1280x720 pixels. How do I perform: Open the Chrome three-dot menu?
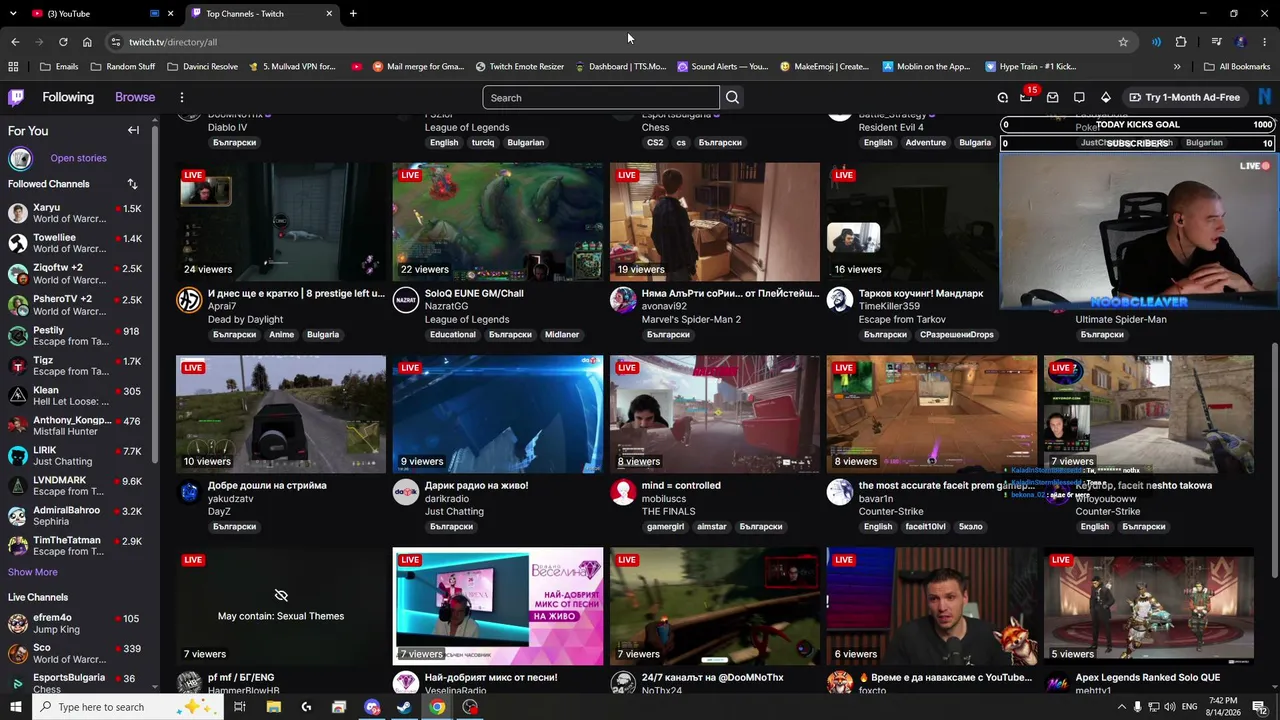click(x=1265, y=42)
